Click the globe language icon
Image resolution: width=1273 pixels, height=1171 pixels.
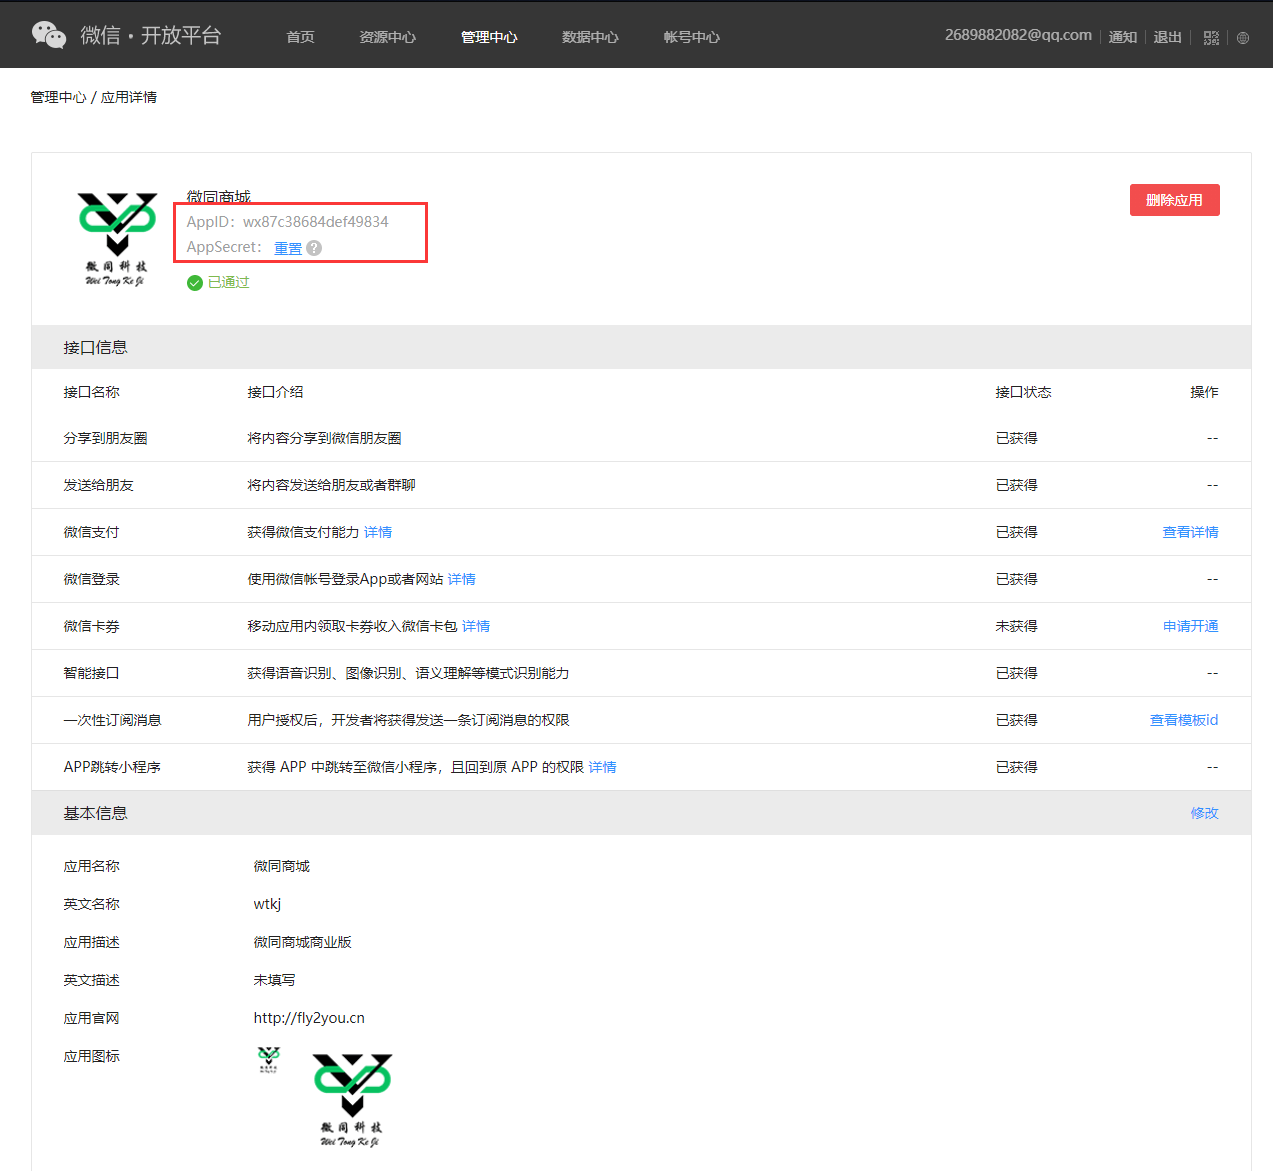coord(1243,38)
